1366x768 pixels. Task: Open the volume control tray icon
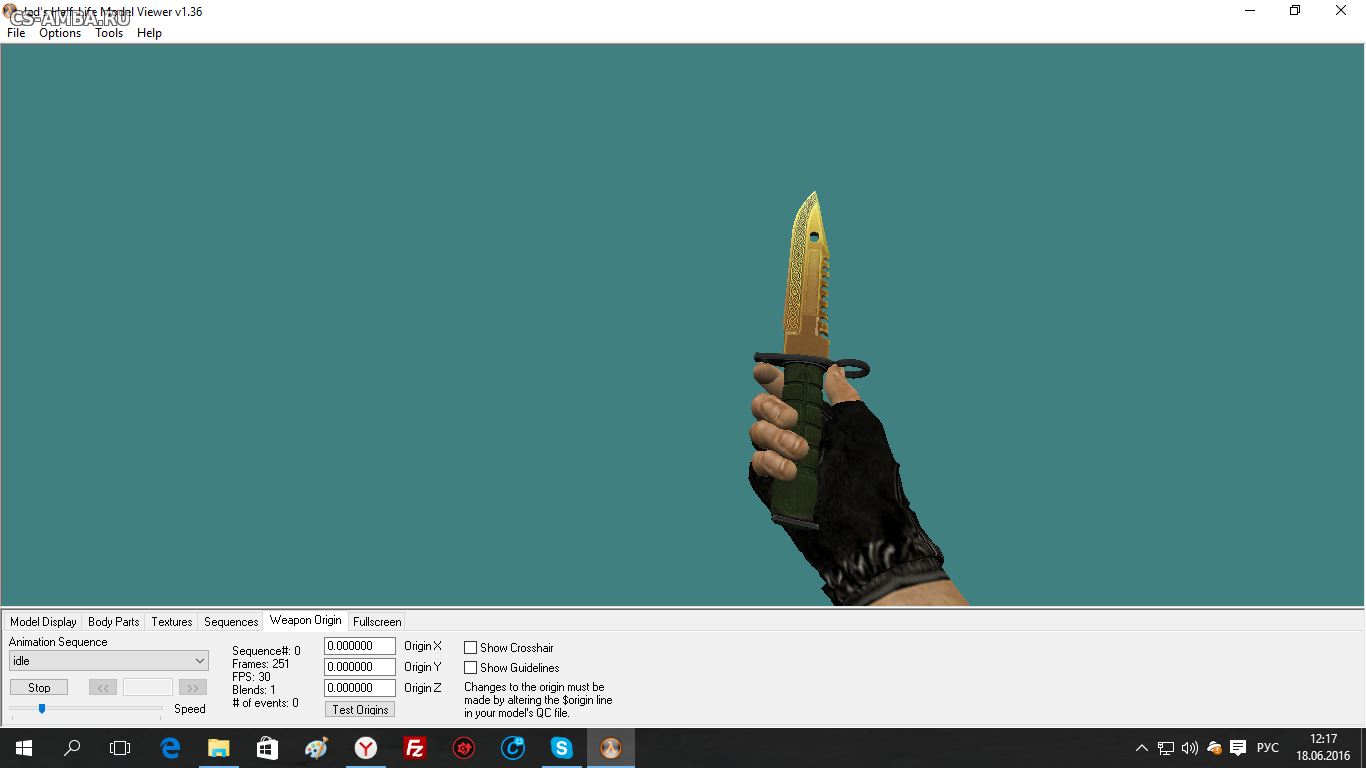tap(1190, 748)
